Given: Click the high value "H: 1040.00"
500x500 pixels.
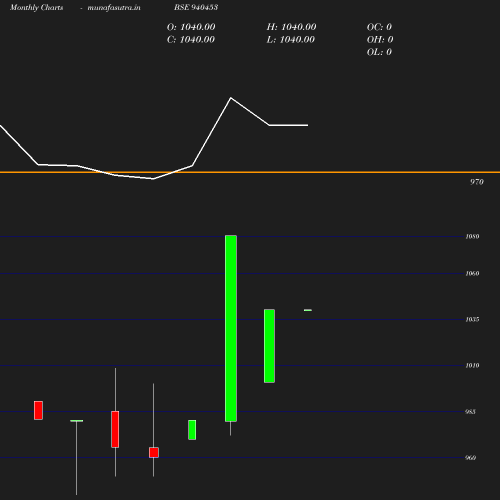Looking at the screenshot, I should pos(291,27).
